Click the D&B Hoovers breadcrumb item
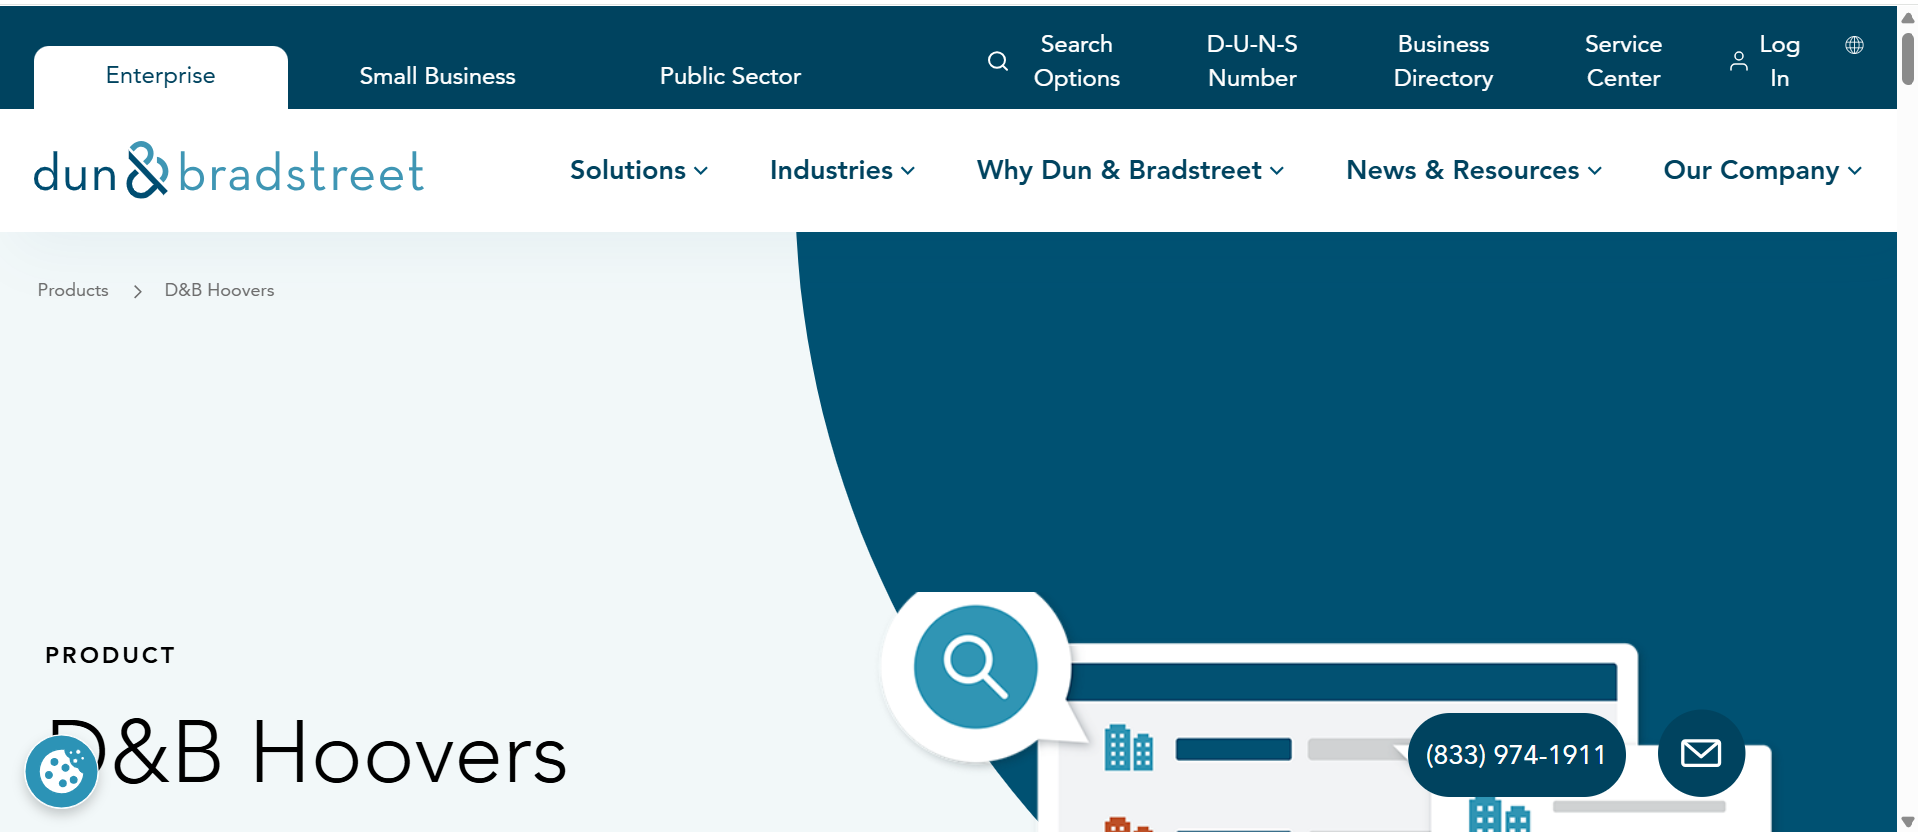 (x=219, y=290)
